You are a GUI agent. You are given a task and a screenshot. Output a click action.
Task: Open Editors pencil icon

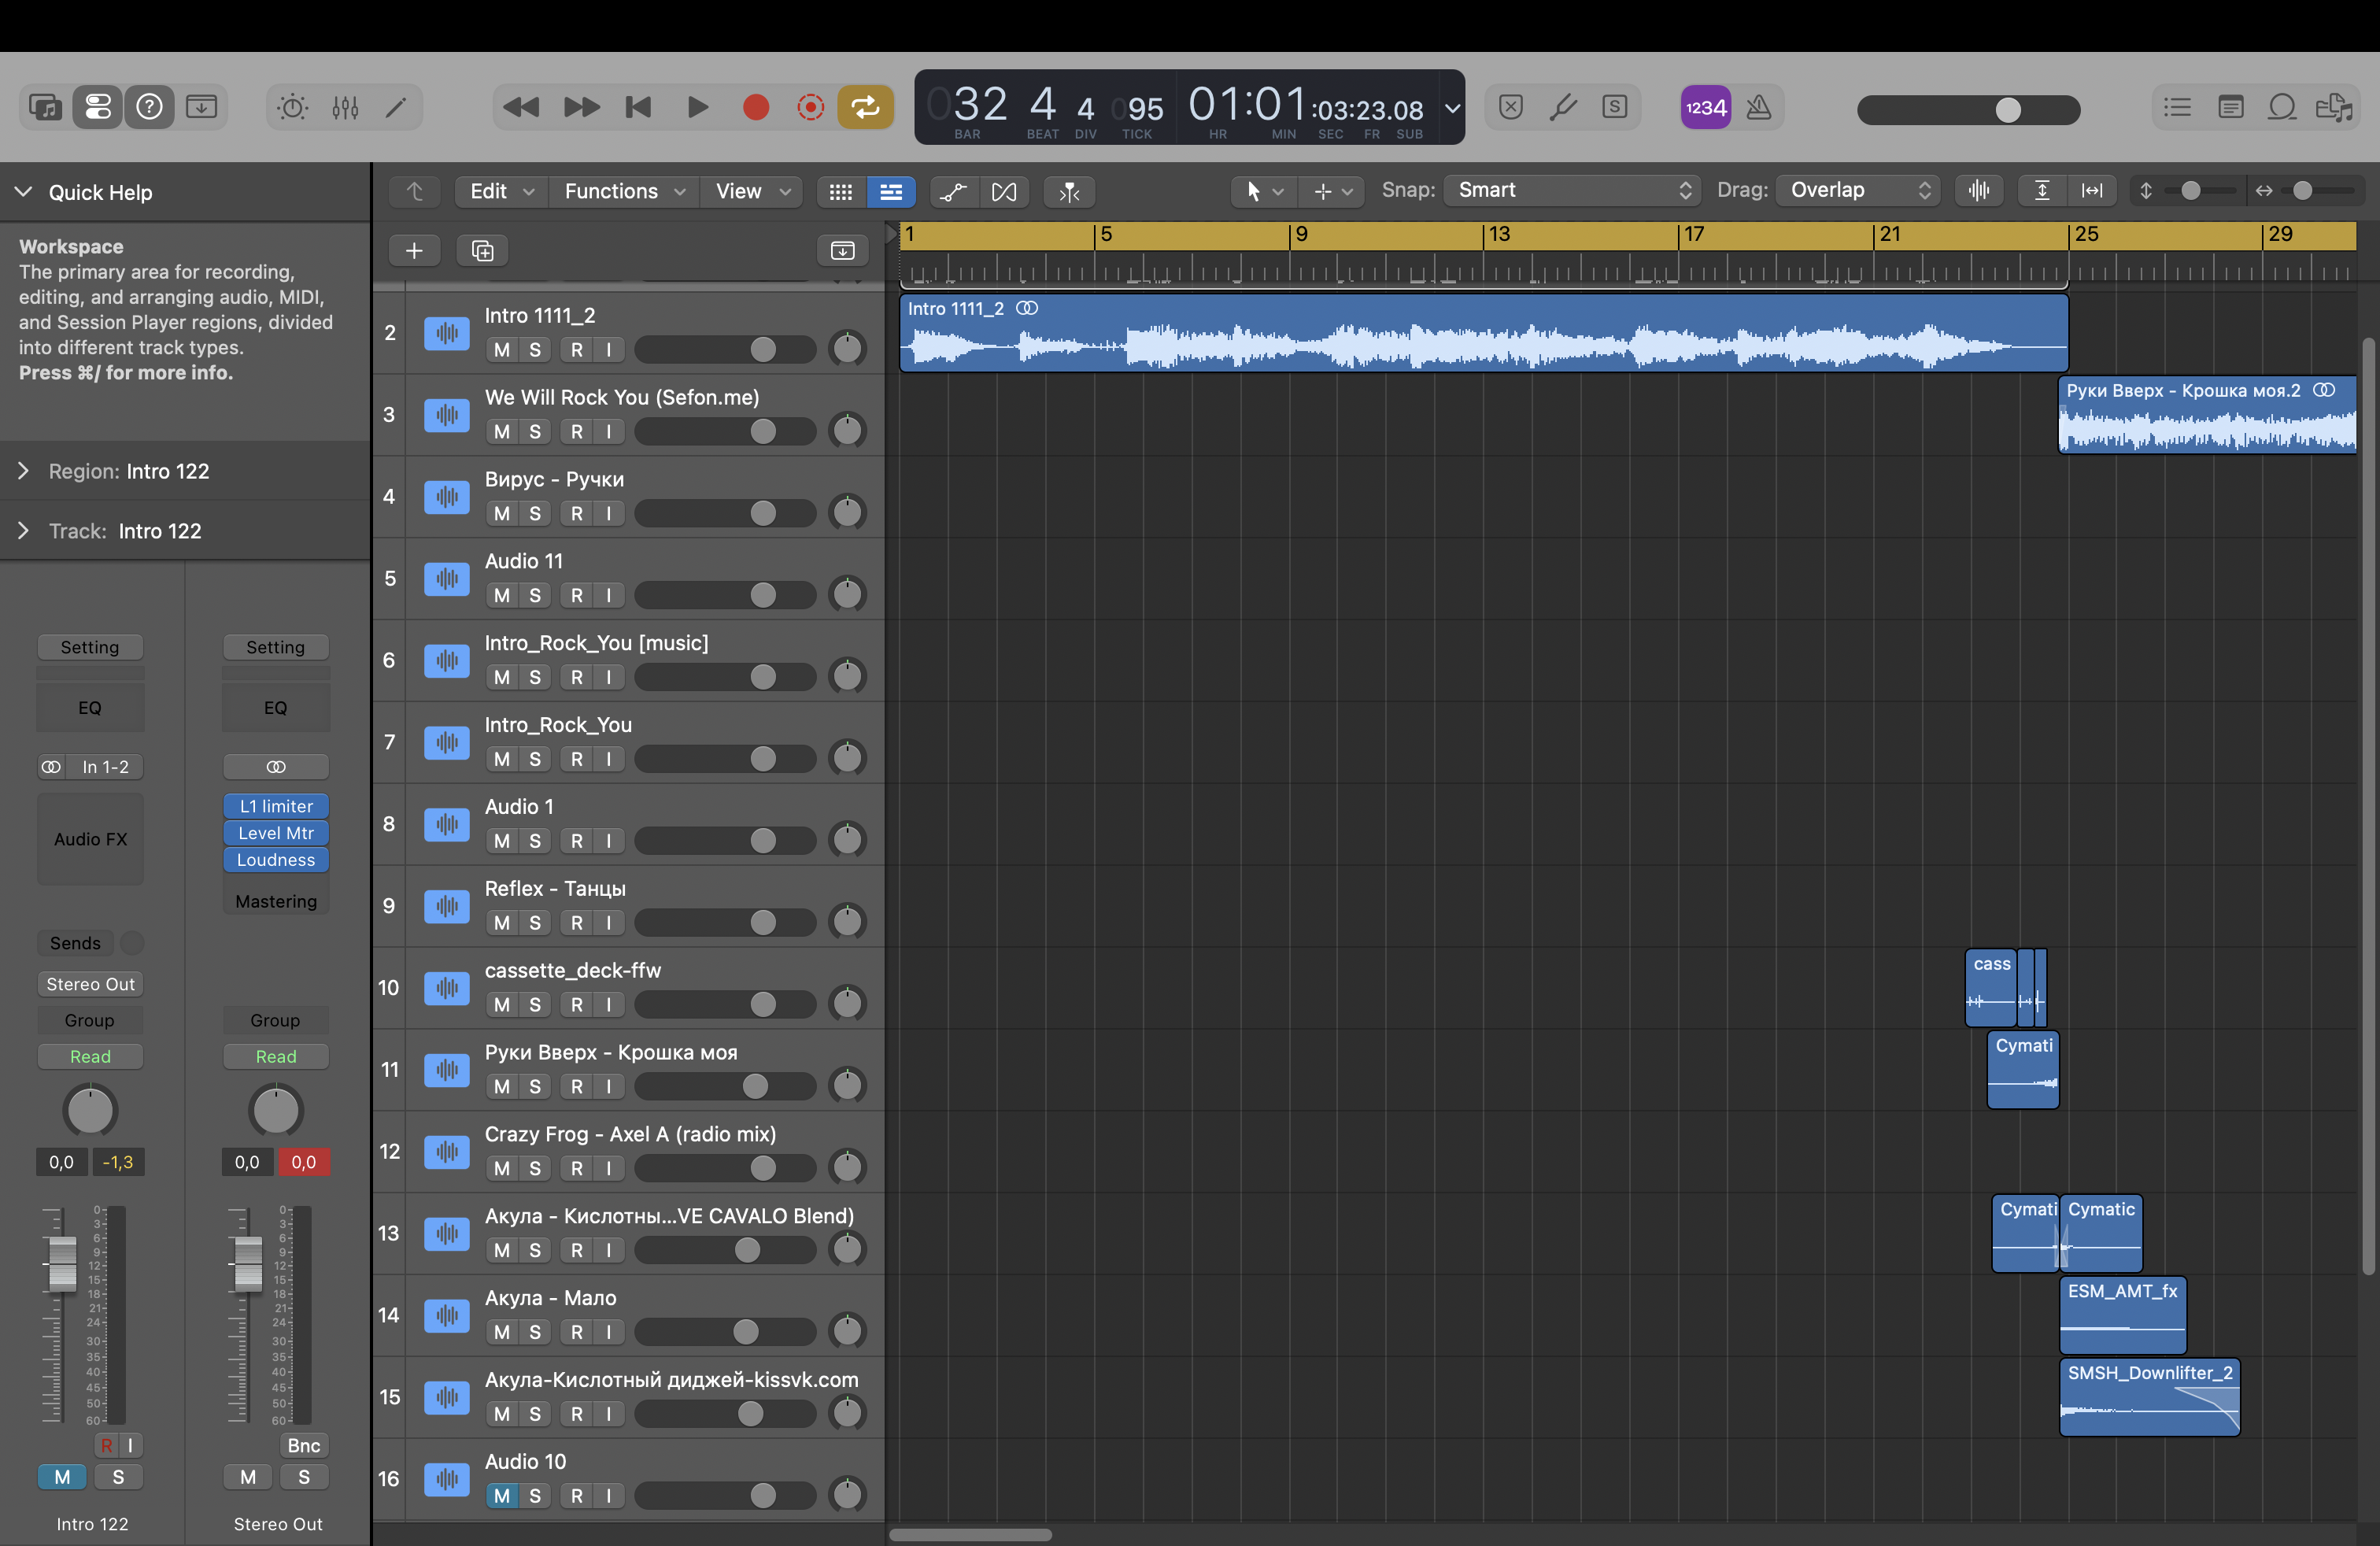[397, 107]
